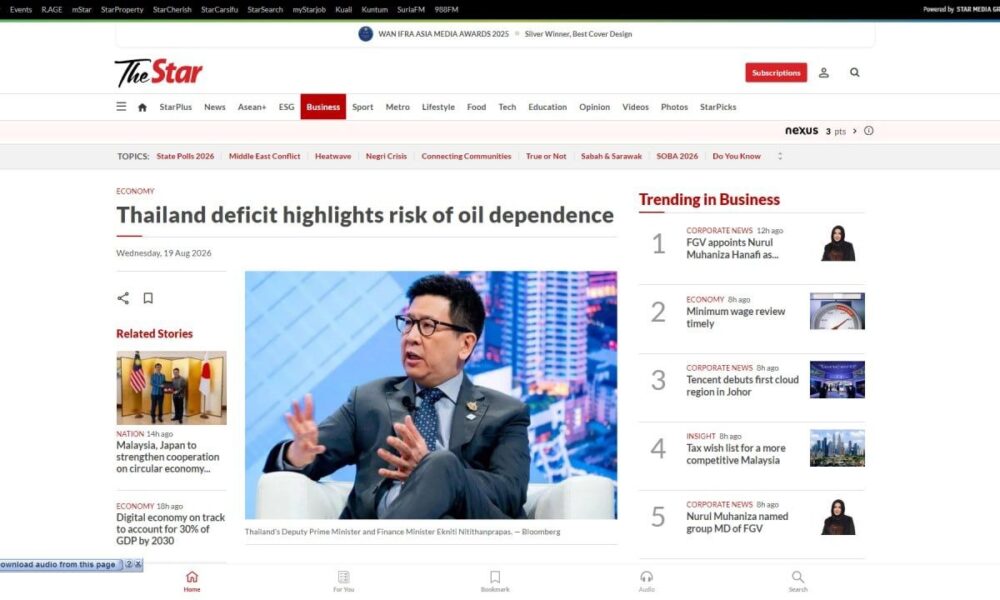Open the Lifestyle section
This screenshot has width=1000, height=600.
(438, 107)
